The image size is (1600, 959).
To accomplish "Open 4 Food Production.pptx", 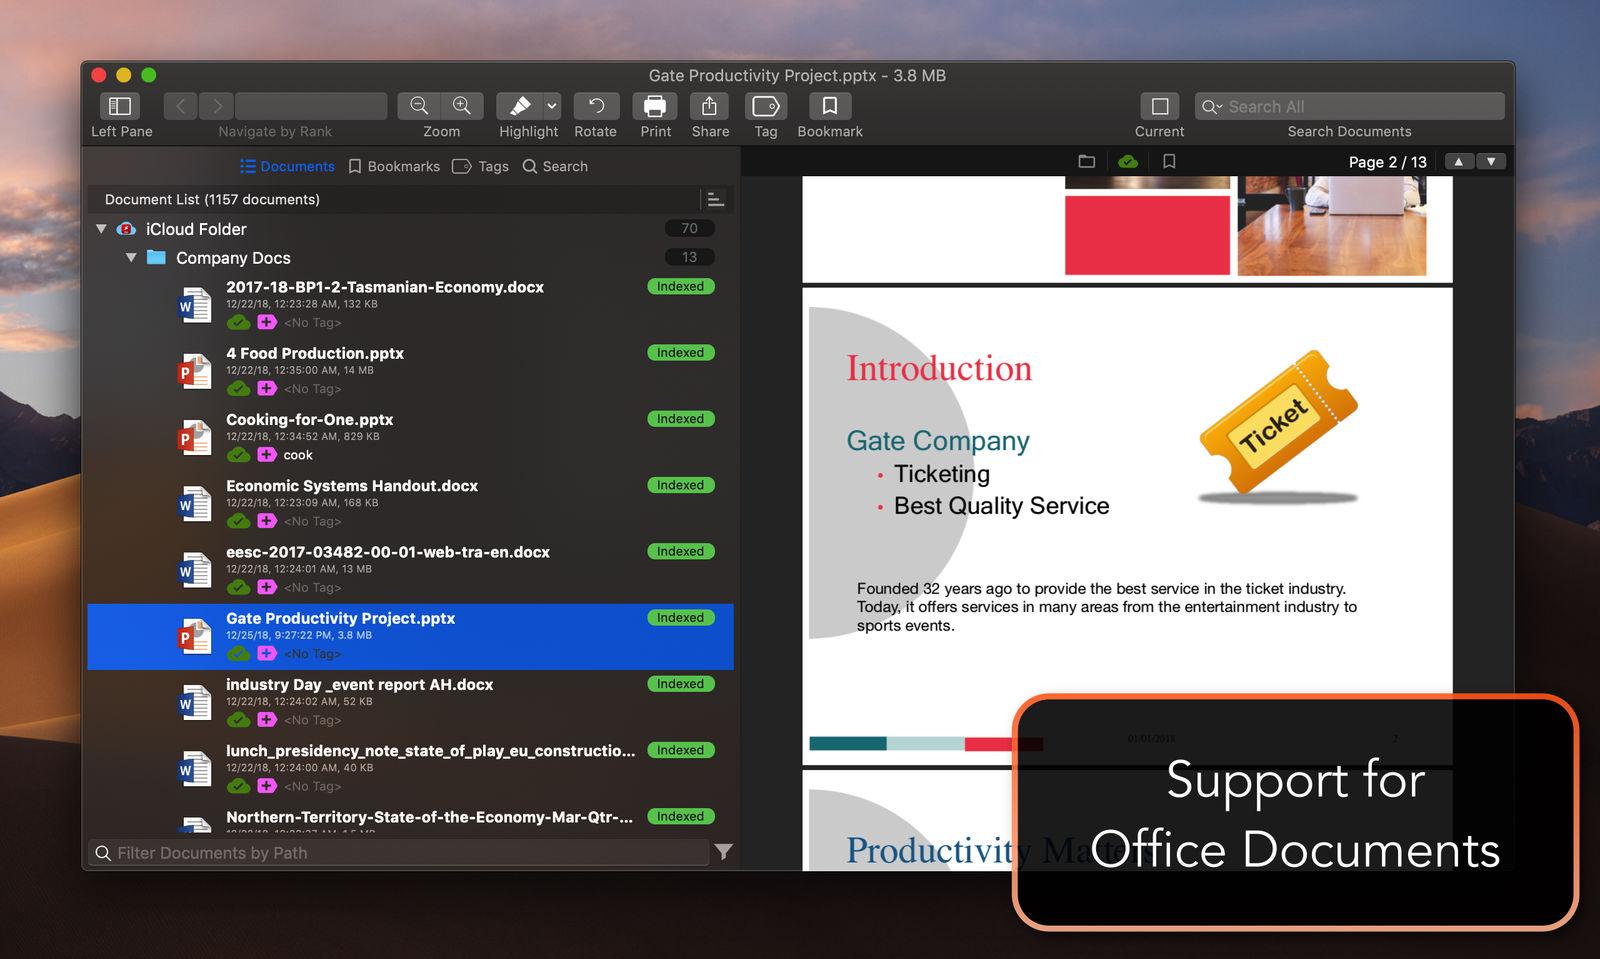I will click(411, 370).
